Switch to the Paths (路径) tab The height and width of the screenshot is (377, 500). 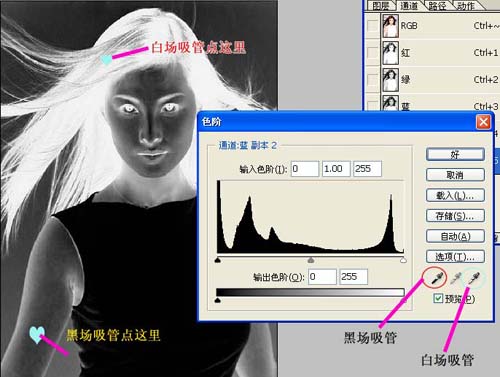437,5
